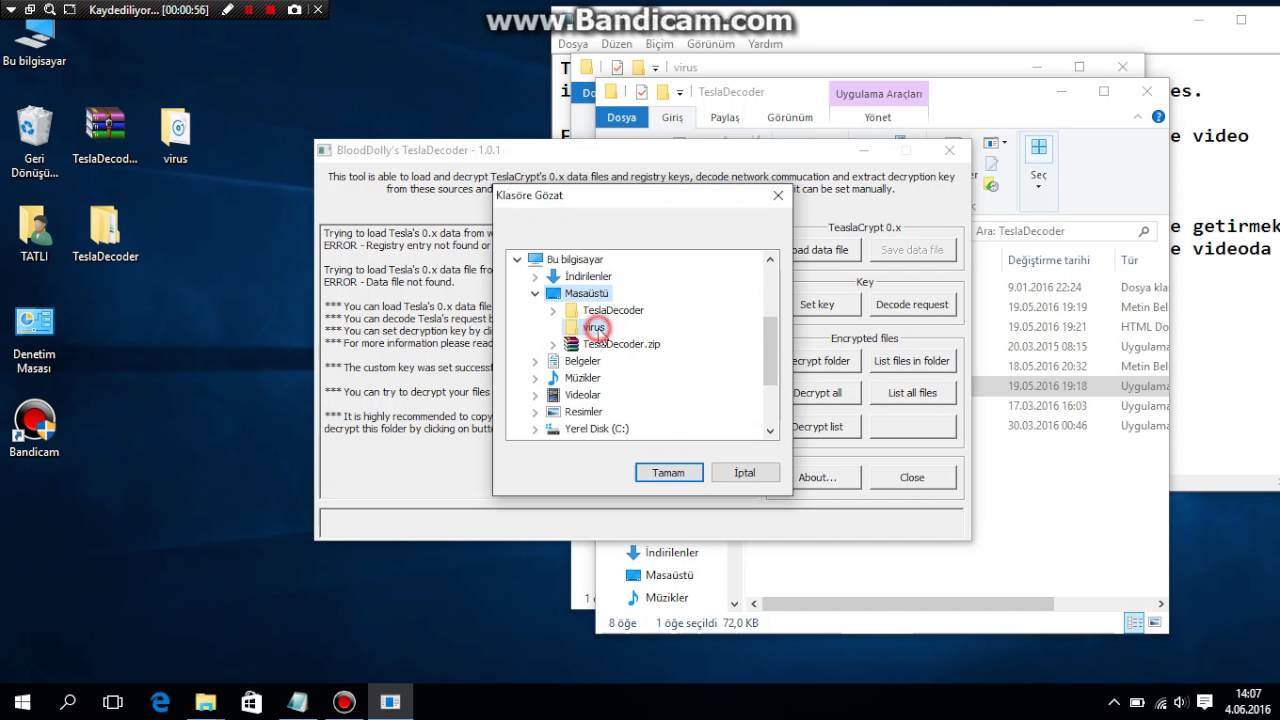Open Yardım menu in Notepad window
The width and height of the screenshot is (1280, 720).
[x=766, y=44]
